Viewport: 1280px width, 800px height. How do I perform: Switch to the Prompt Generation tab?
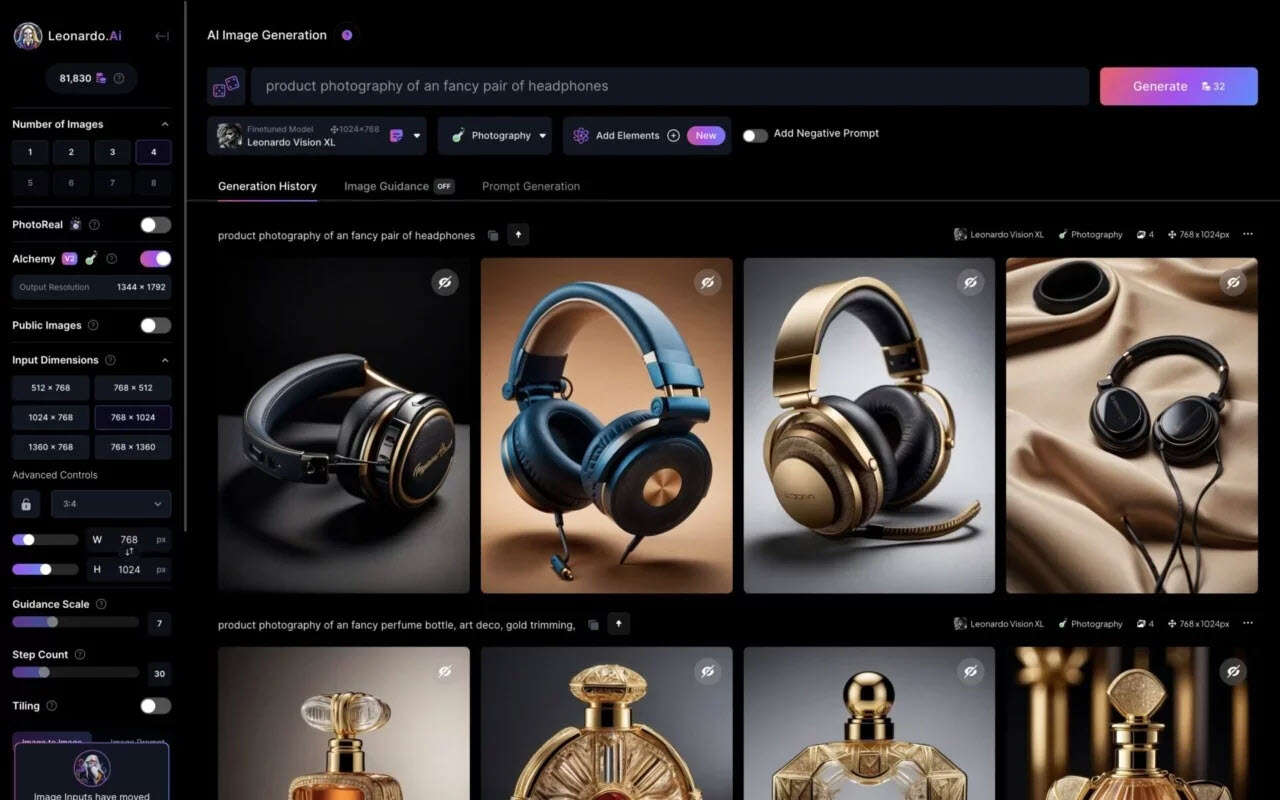(x=531, y=186)
